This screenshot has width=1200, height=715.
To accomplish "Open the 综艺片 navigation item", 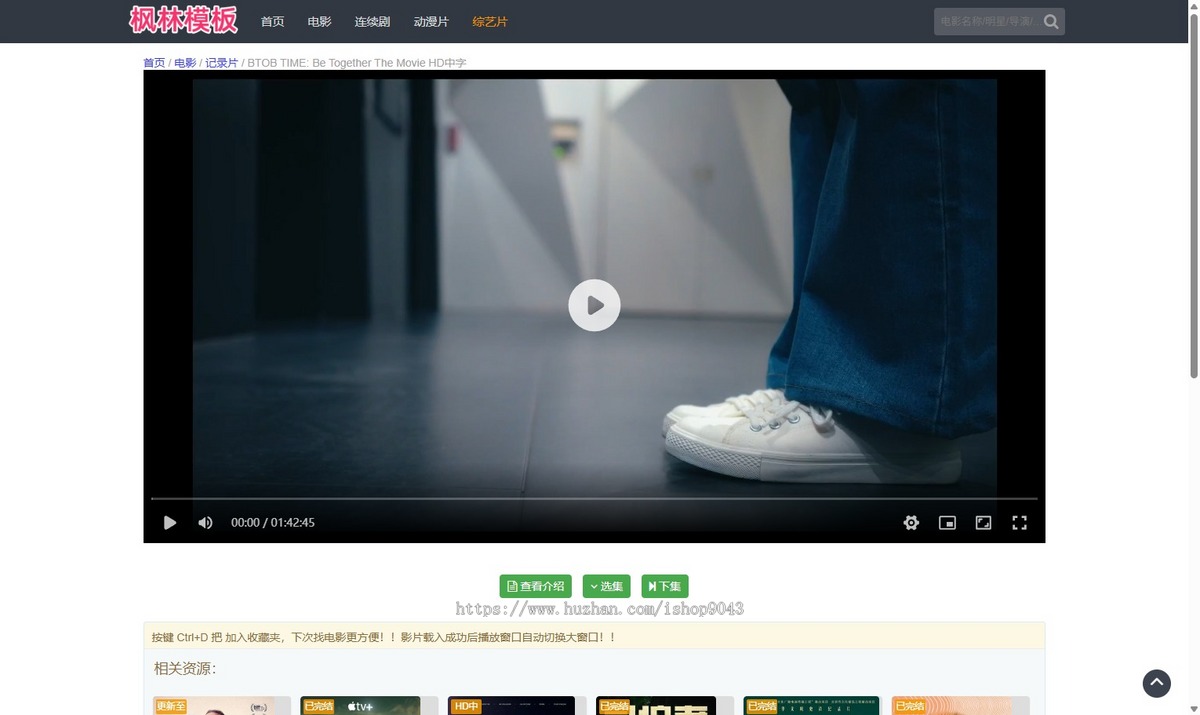I will [x=490, y=21].
